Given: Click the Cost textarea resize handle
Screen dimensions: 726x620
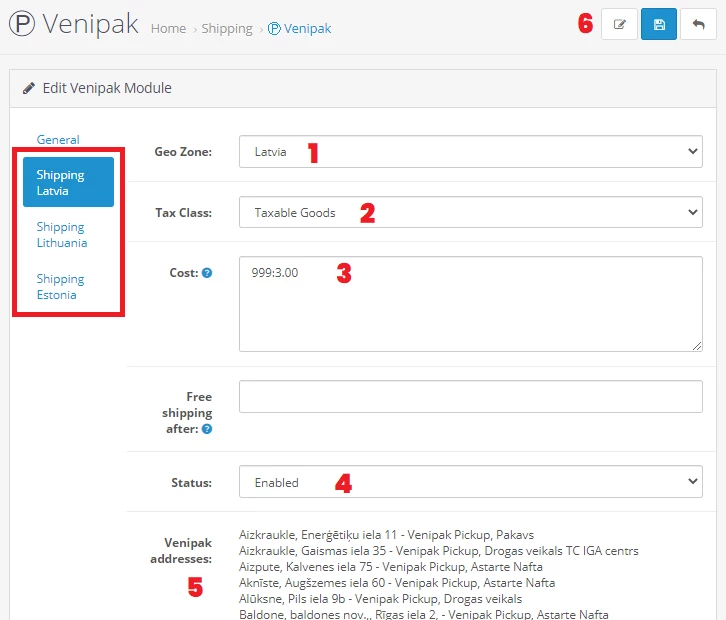Looking at the screenshot, I should [x=697, y=346].
